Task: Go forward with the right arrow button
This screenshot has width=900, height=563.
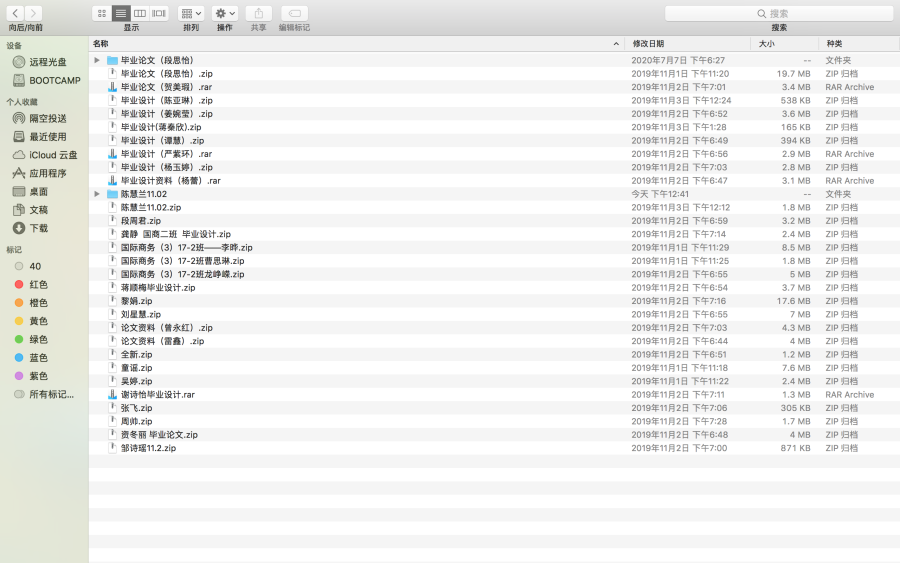Action: coord(33,13)
